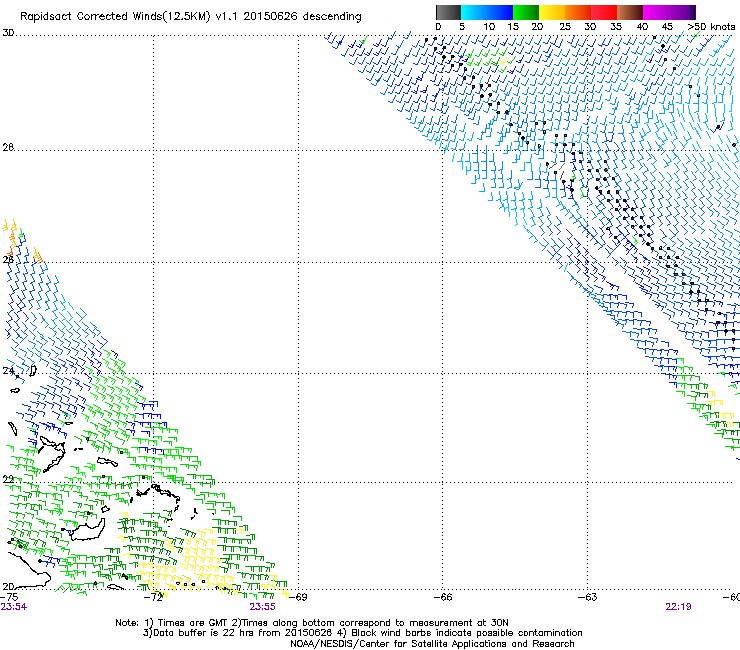Screen dimensions: 740x650
Task: Click the legend tick label 25
Action: (x=565, y=27)
